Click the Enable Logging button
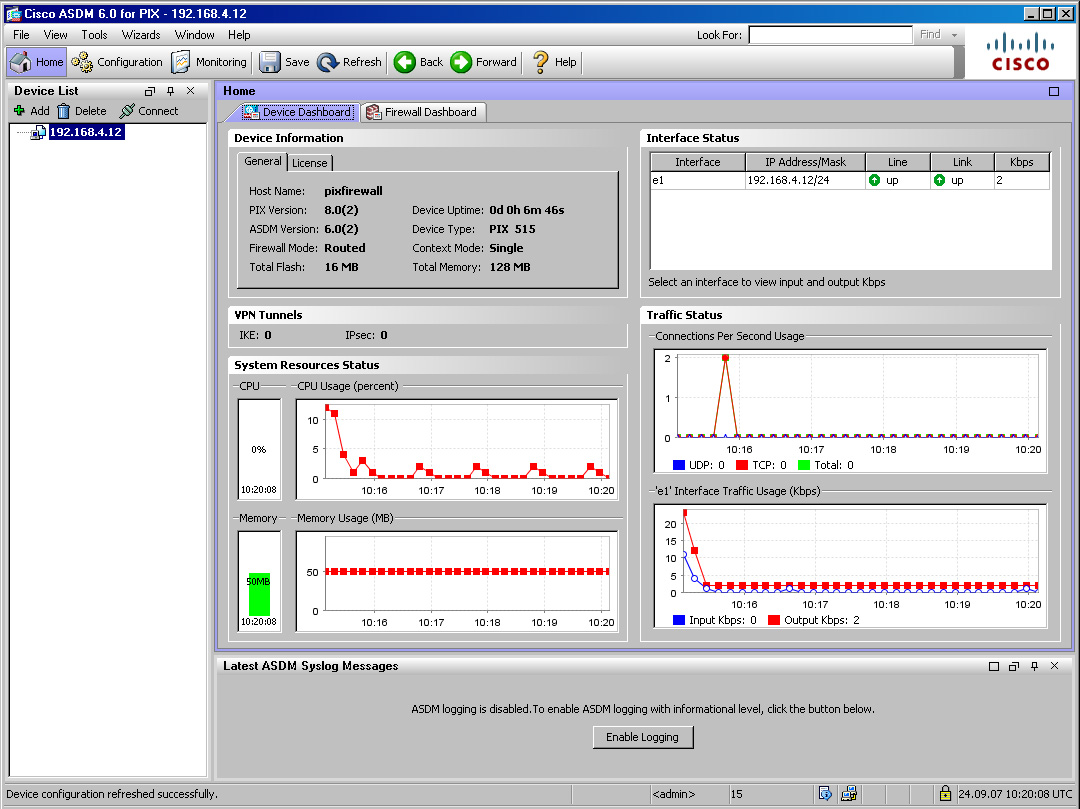 pyautogui.click(x=642, y=737)
